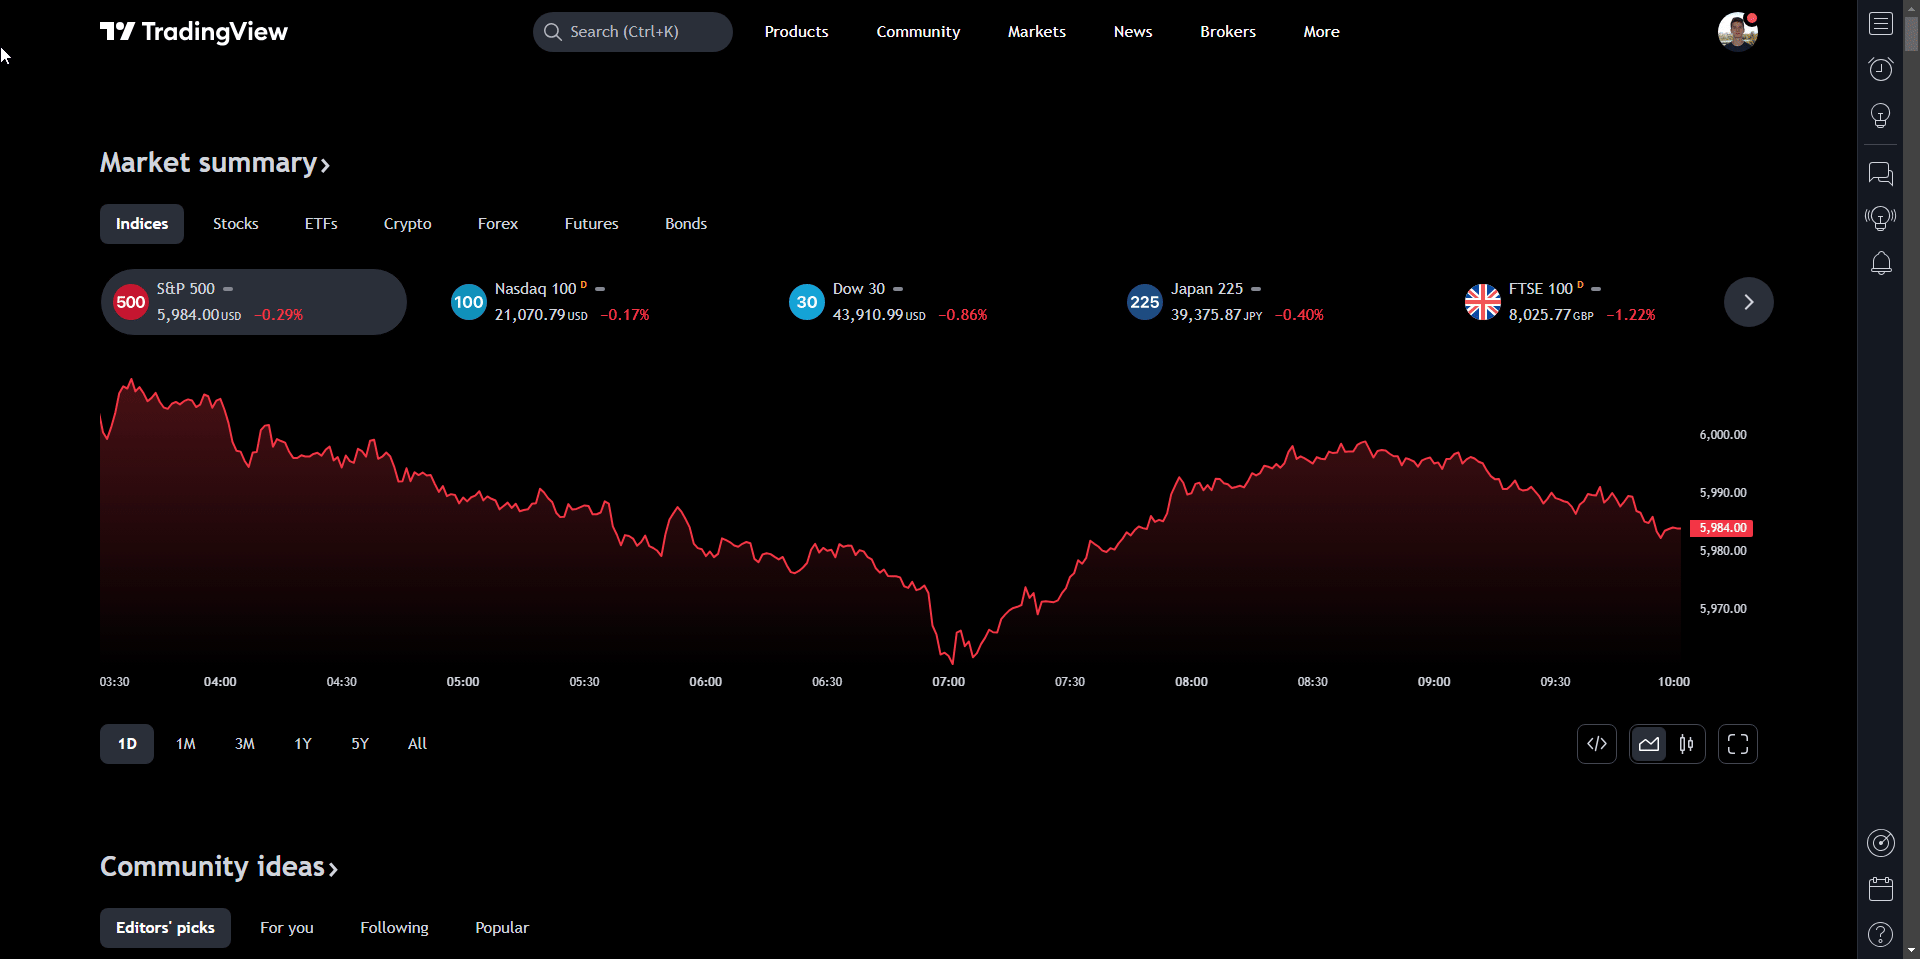
Task: Open the Chats speech bubble icon
Action: [1881, 174]
